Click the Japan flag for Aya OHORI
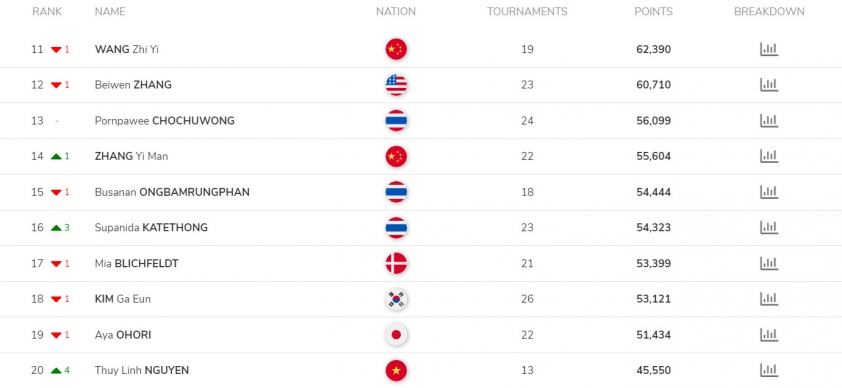 coord(396,335)
